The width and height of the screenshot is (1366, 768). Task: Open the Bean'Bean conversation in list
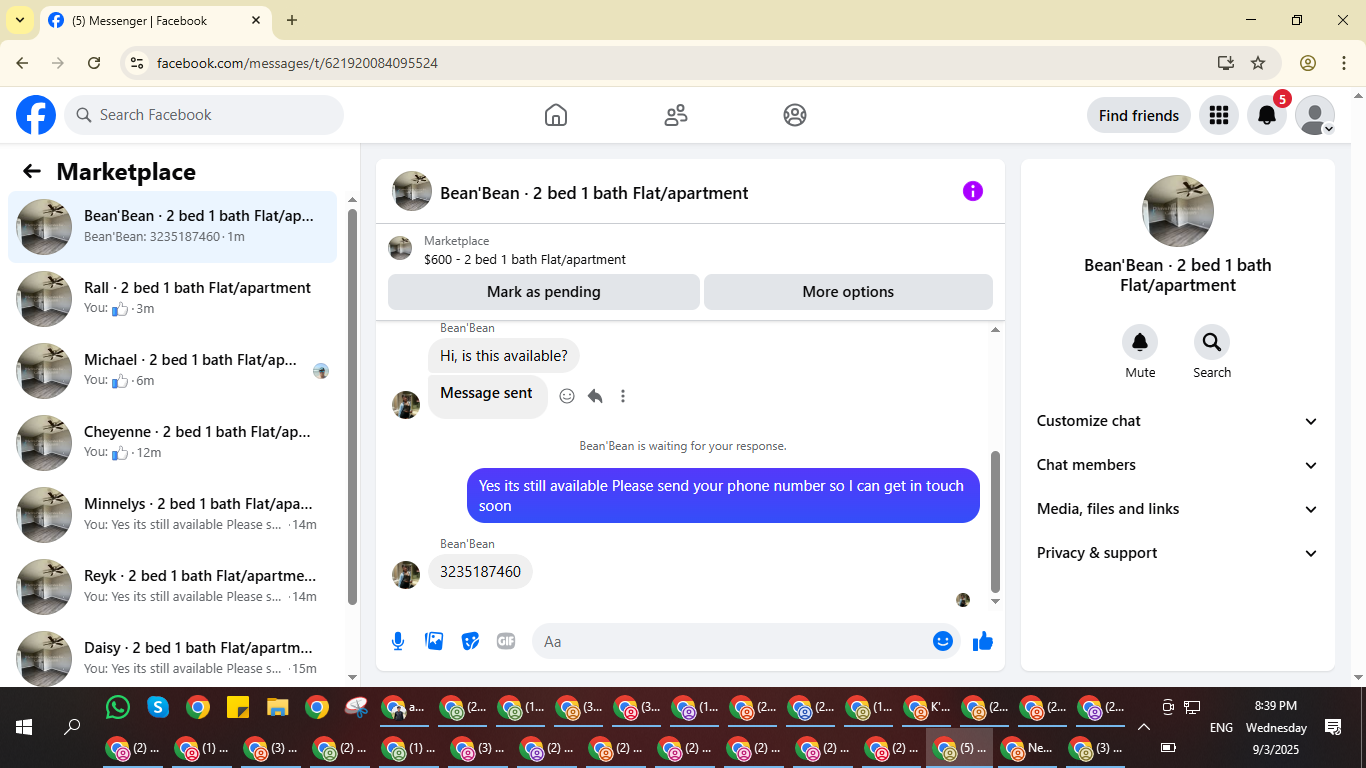click(172, 227)
